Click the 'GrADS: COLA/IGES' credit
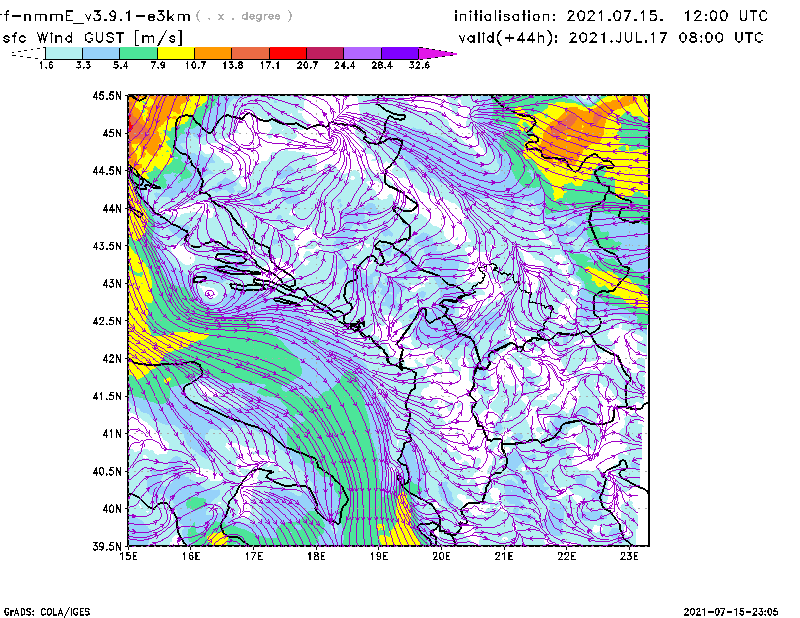This screenshot has width=800, height=618. 46,611
